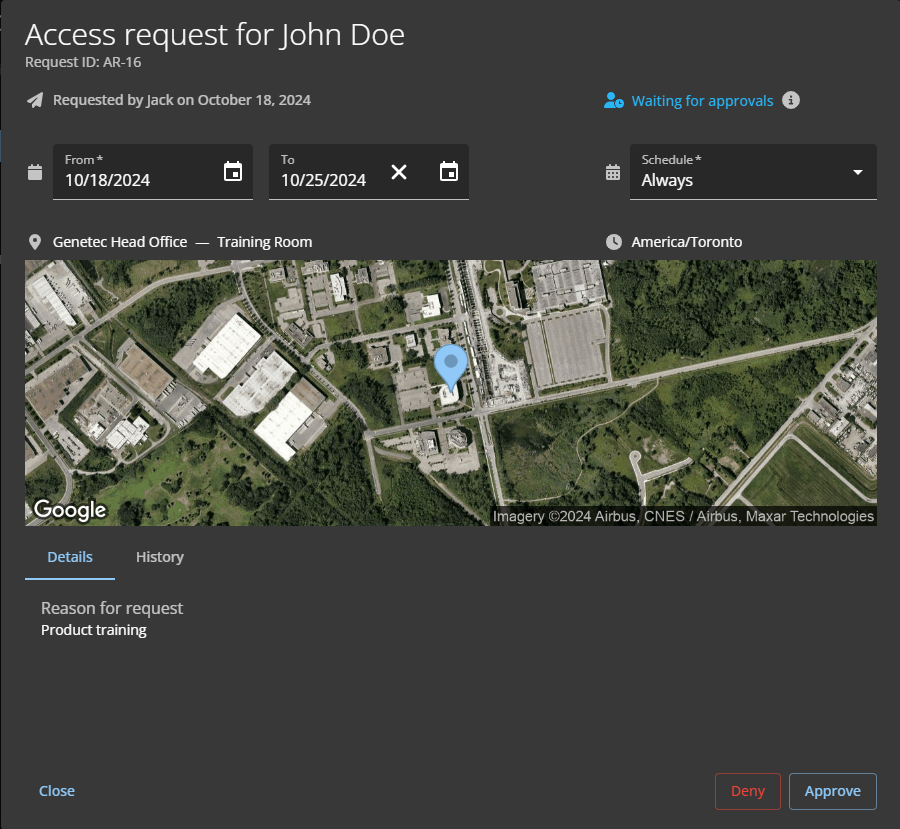
Task: Expand the Schedule dropdown arrow
Action: tap(858, 172)
